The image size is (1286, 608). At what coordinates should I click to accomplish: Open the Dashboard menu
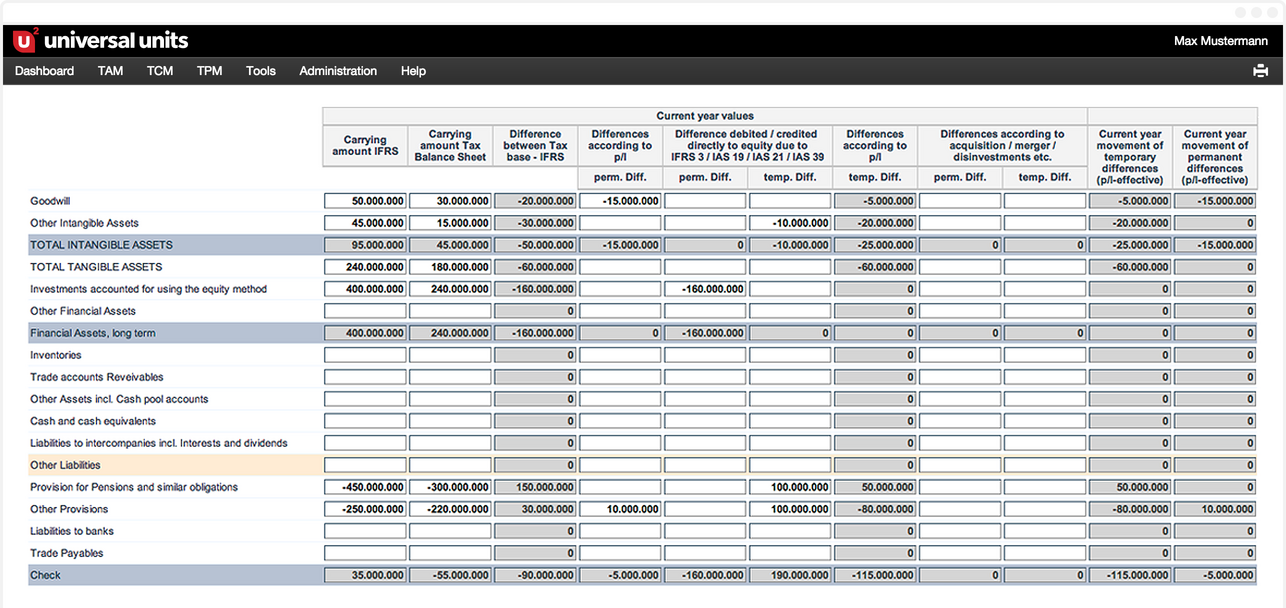click(x=45, y=71)
